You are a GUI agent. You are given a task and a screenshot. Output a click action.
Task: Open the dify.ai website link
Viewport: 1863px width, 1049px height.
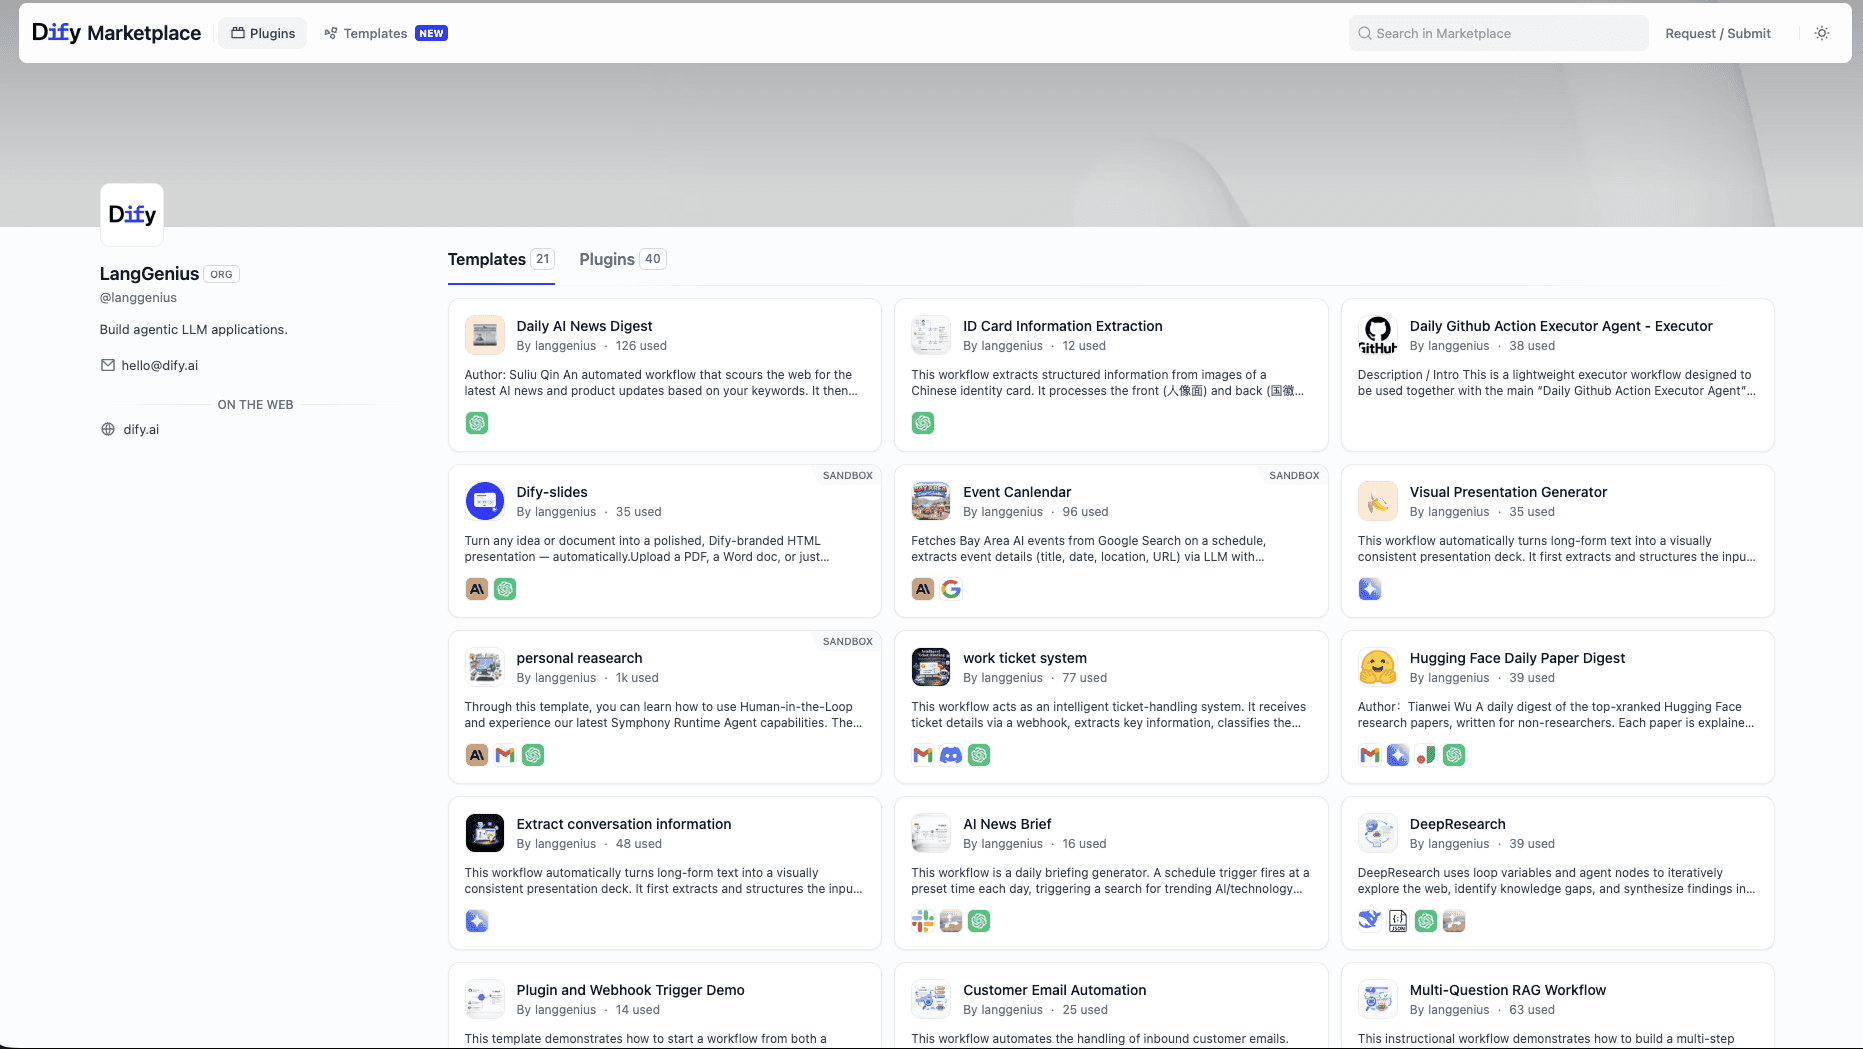[141, 429]
